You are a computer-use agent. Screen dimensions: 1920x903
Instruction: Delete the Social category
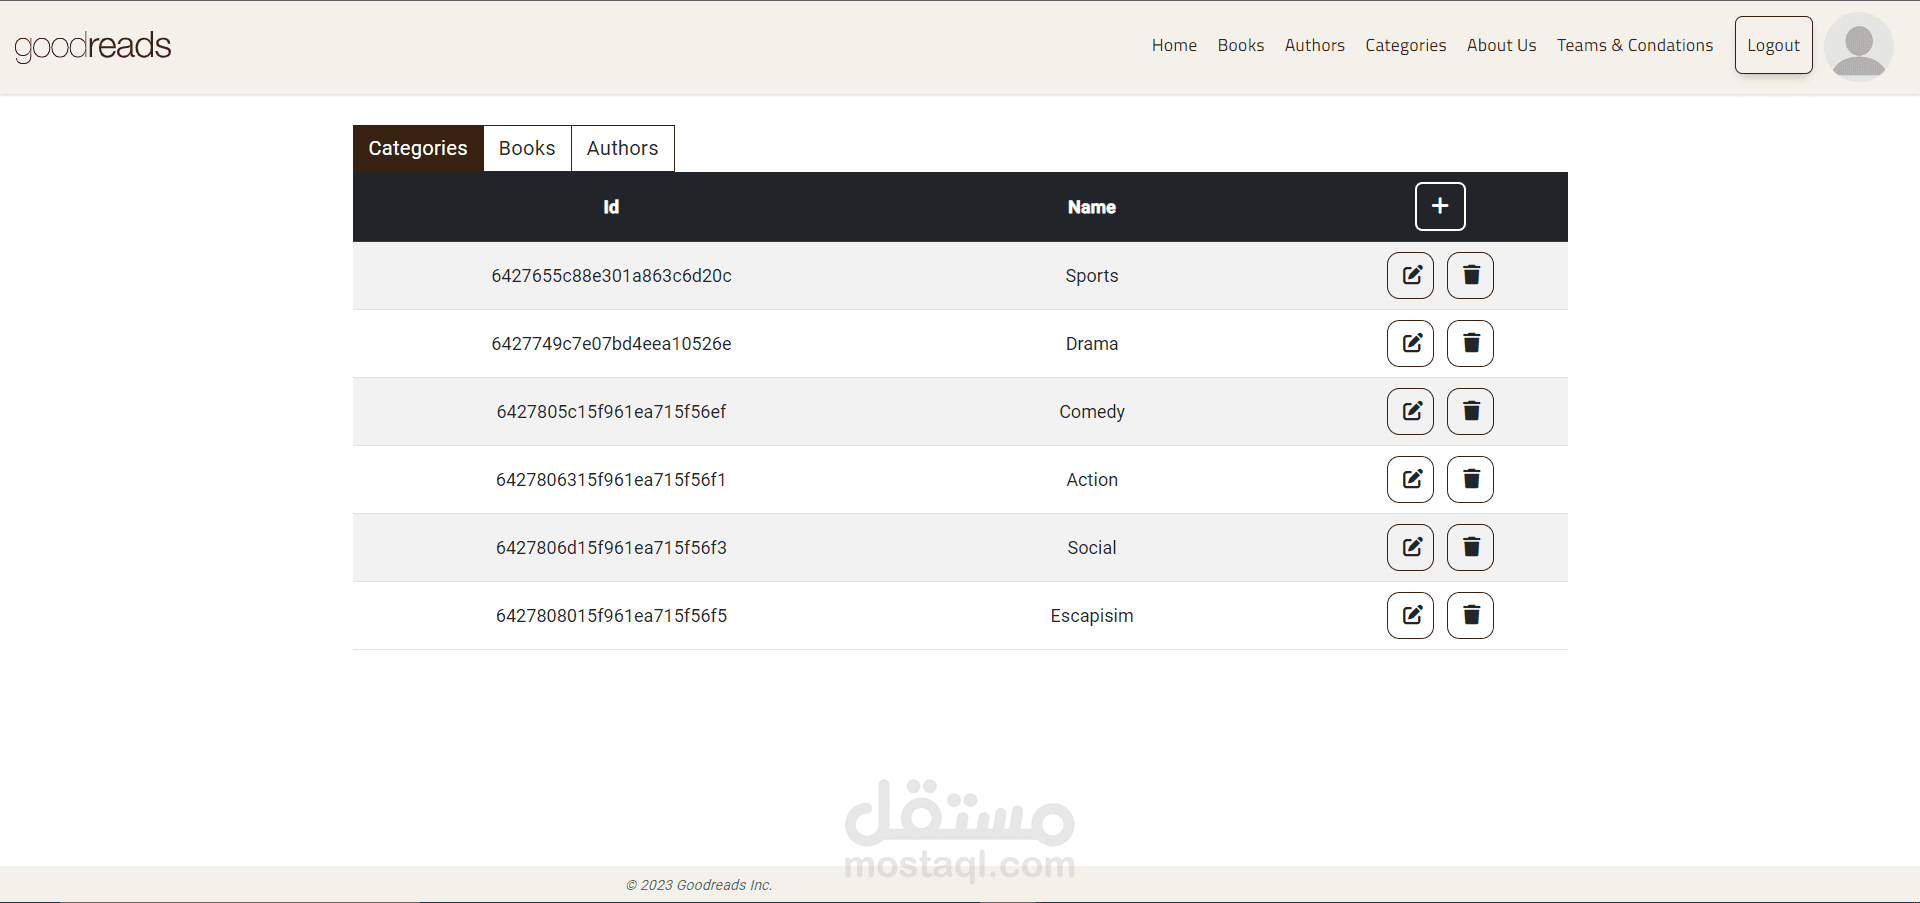click(x=1470, y=547)
